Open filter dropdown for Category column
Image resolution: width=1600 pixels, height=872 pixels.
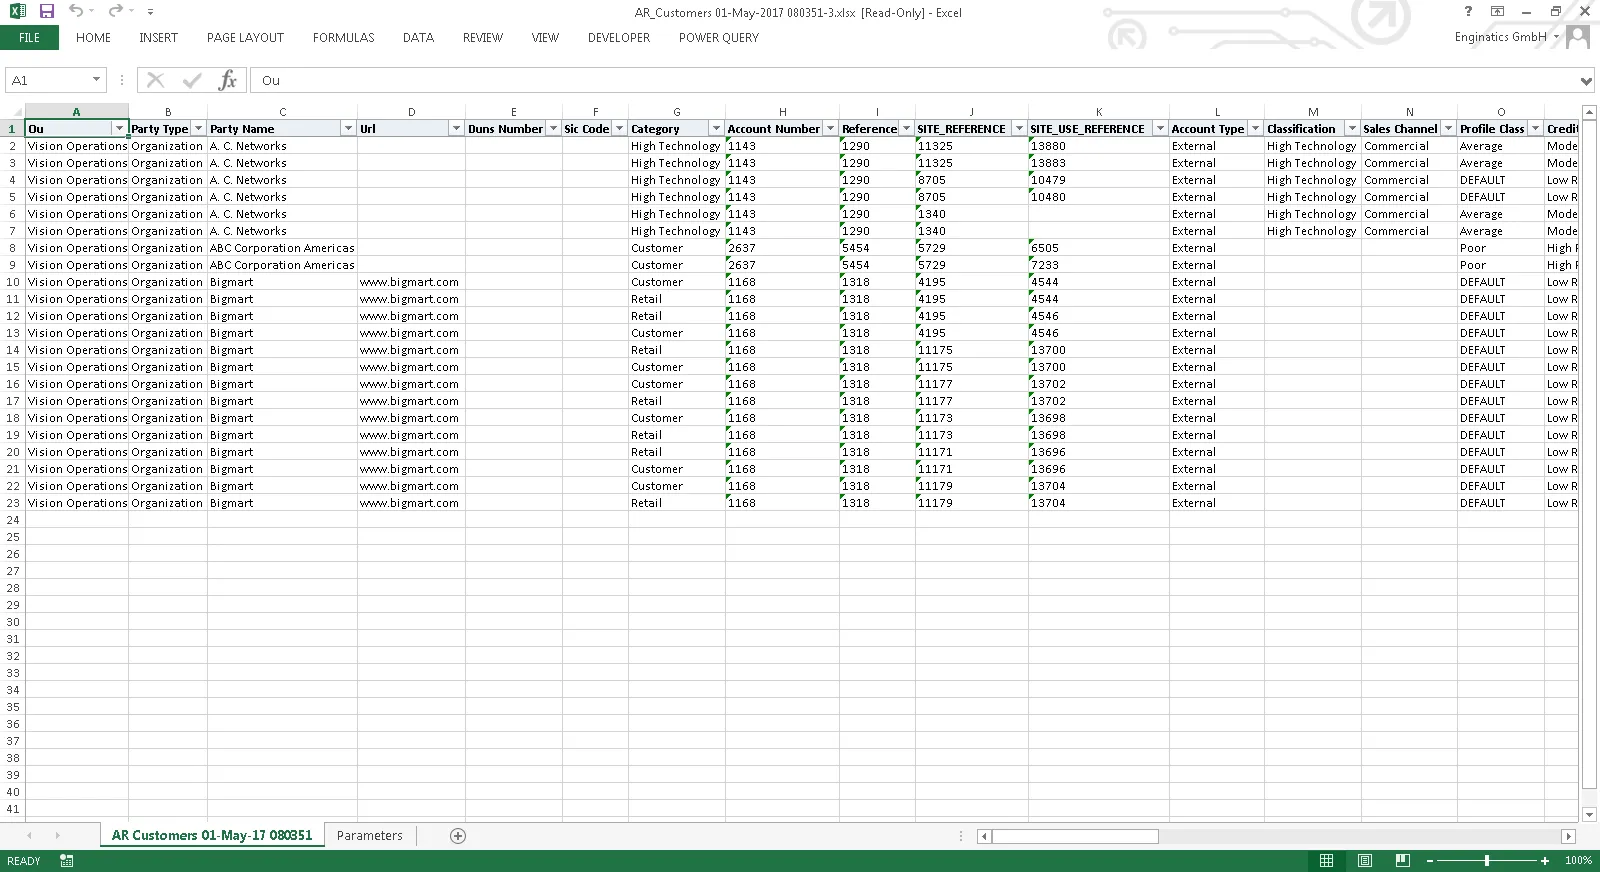coord(716,129)
